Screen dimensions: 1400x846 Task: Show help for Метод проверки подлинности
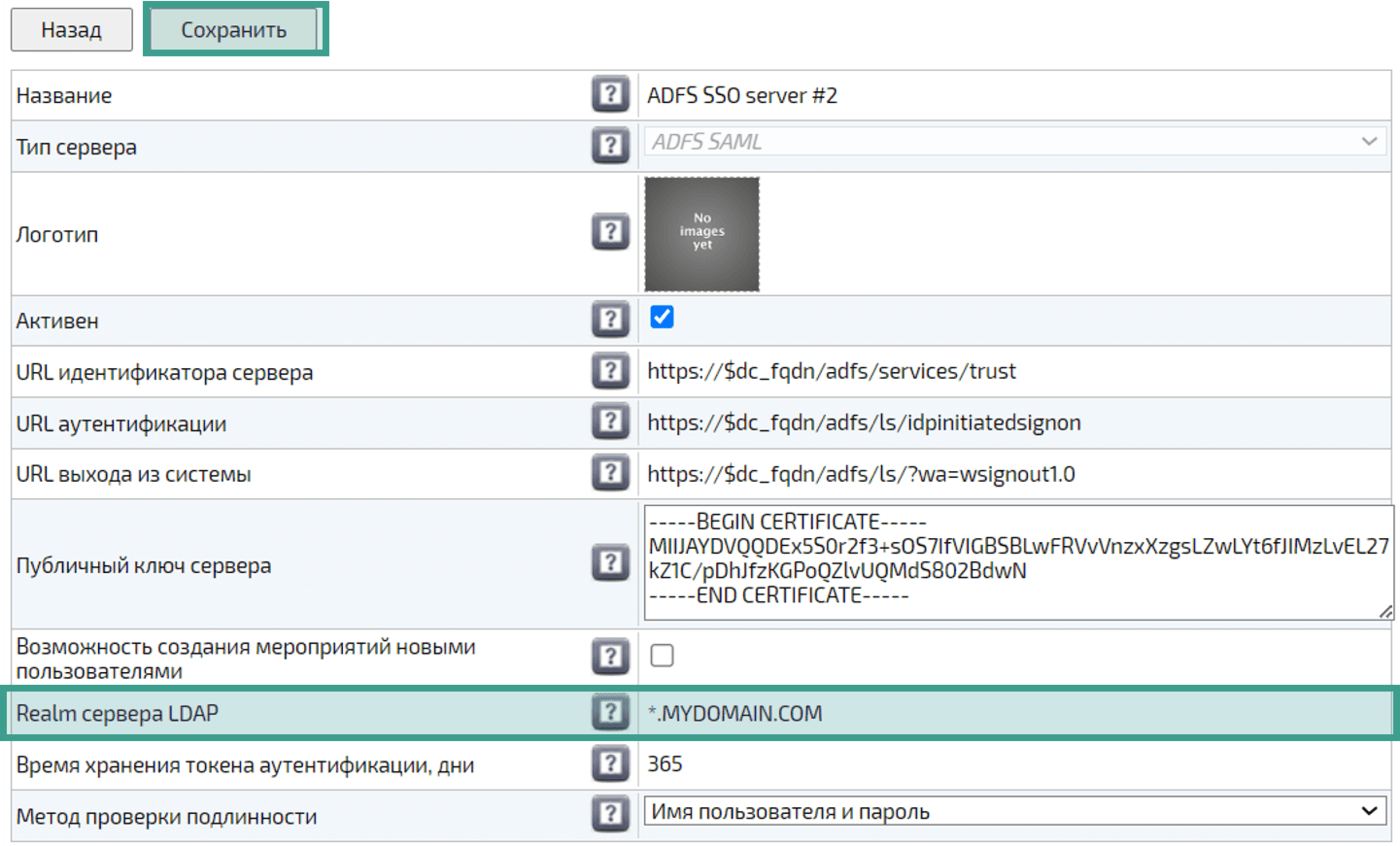click(x=609, y=815)
